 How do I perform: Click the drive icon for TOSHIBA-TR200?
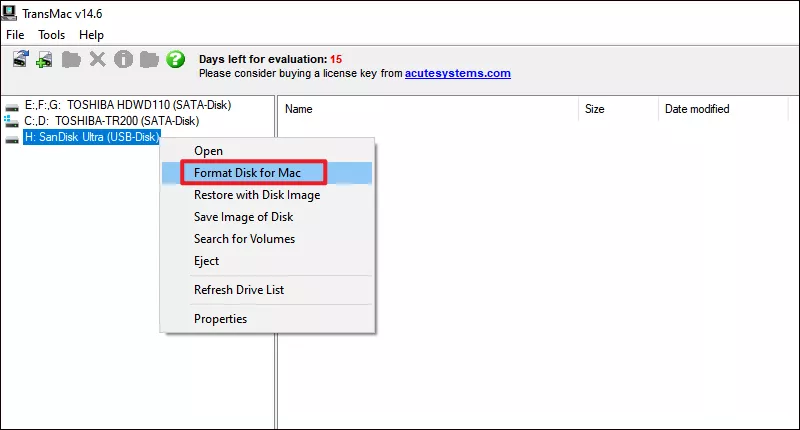pyautogui.click(x=11, y=121)
